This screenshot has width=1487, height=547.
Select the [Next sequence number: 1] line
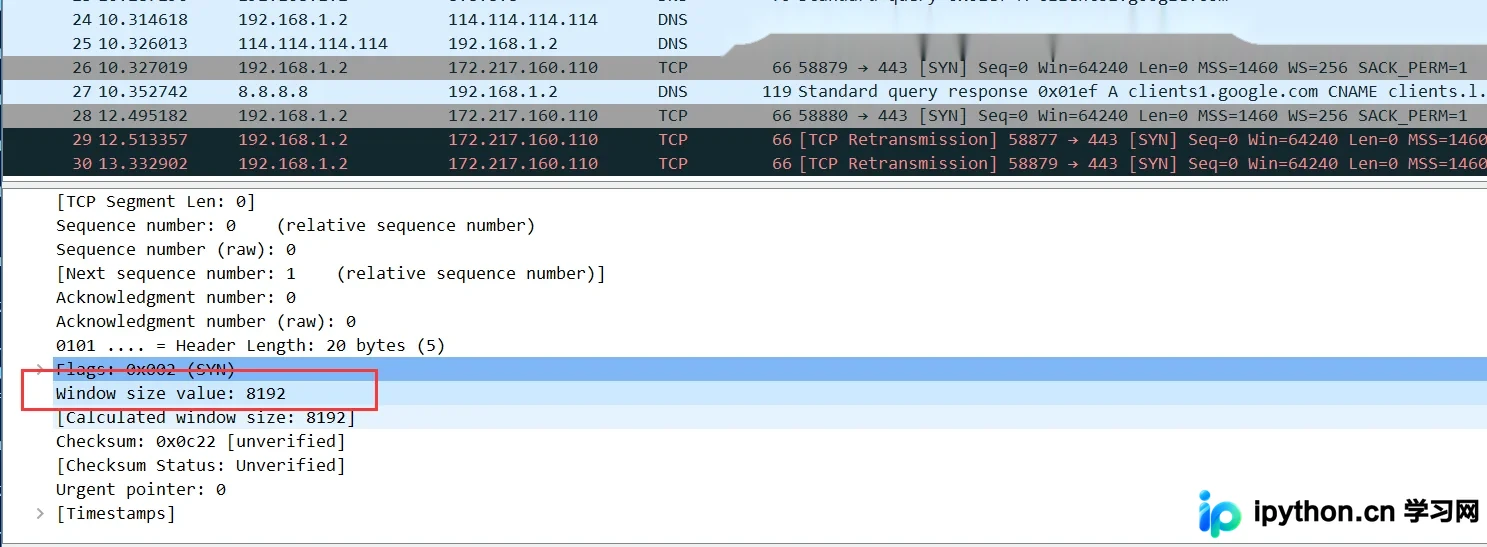click(330, 273)
